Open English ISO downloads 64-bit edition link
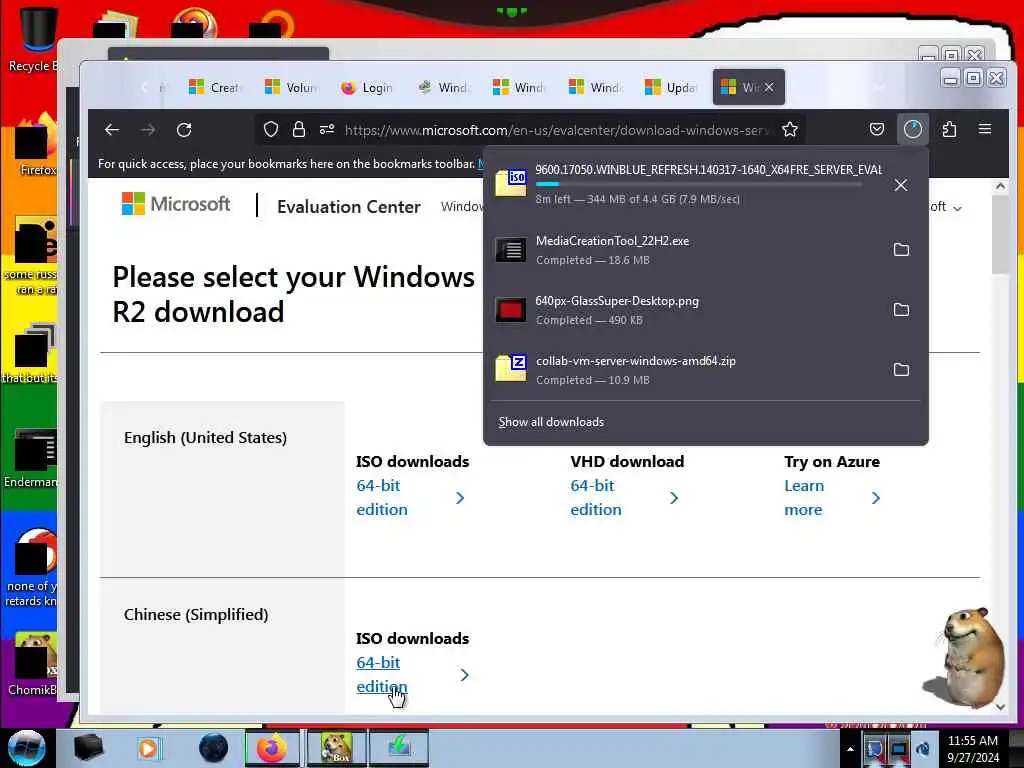Image resolution: width=1024 pixels, height=768 pixels. [382, 498]
